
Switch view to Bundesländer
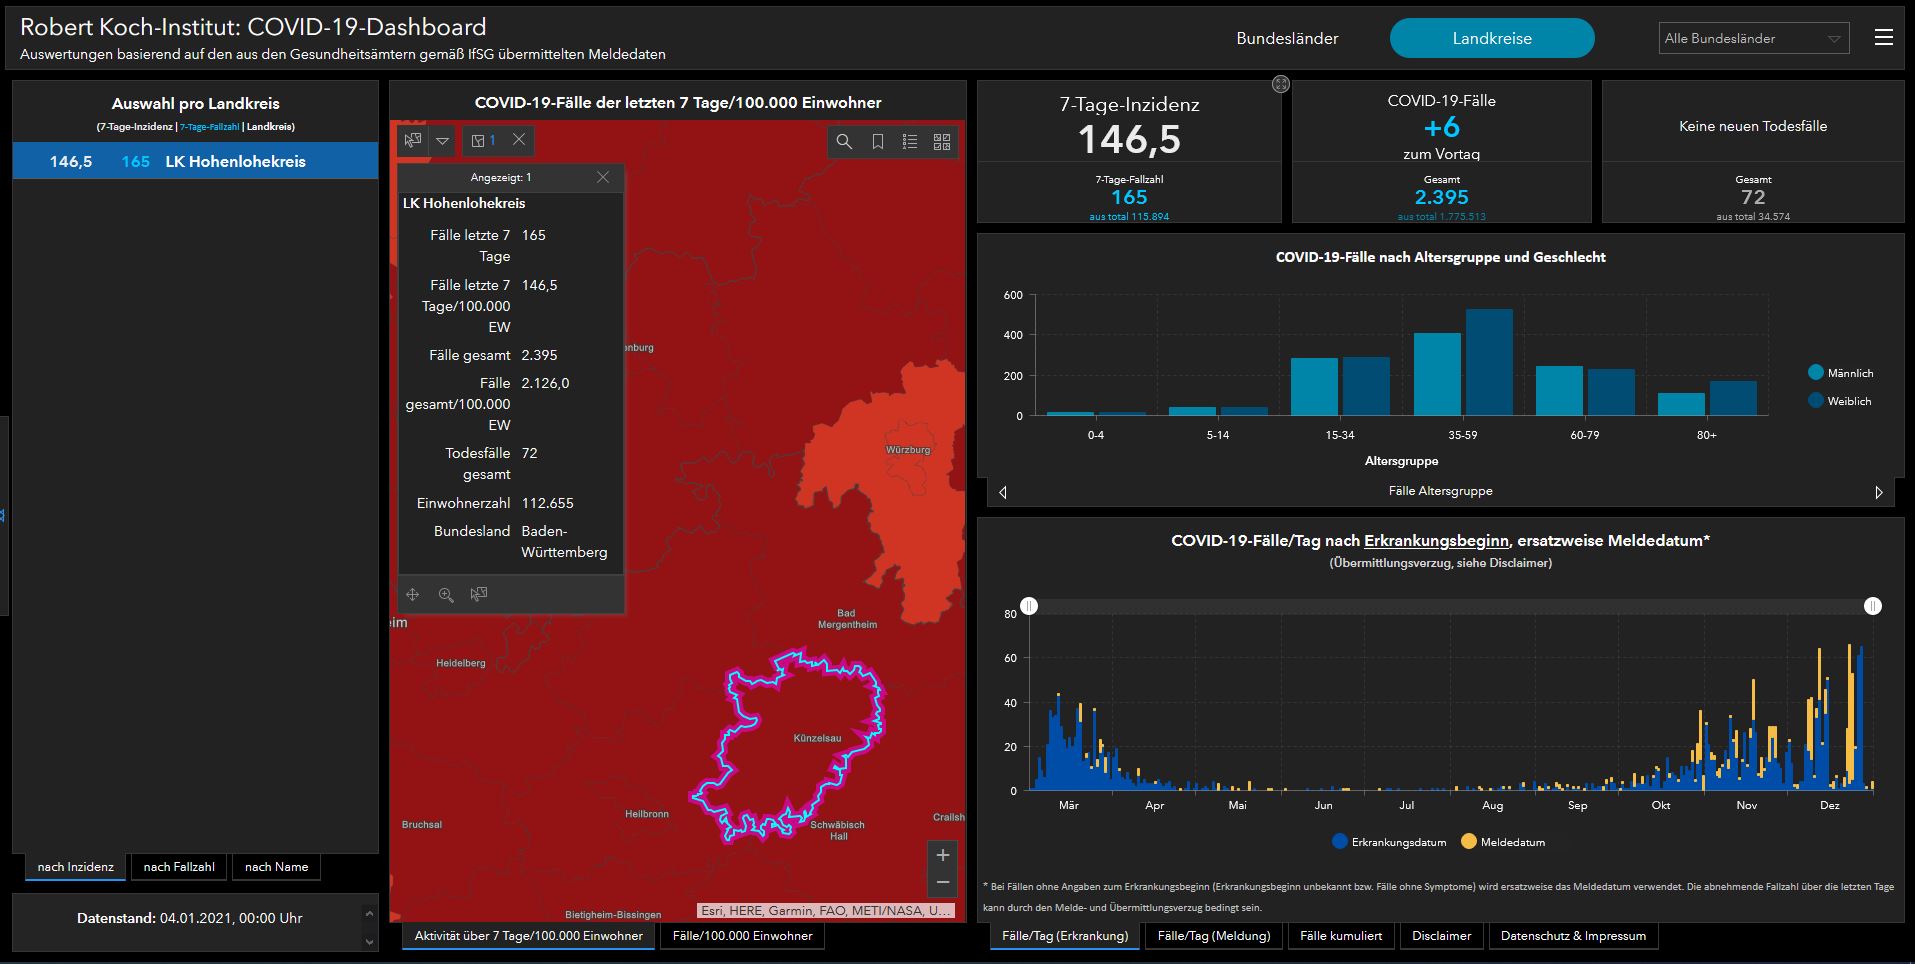[1287, 39]
